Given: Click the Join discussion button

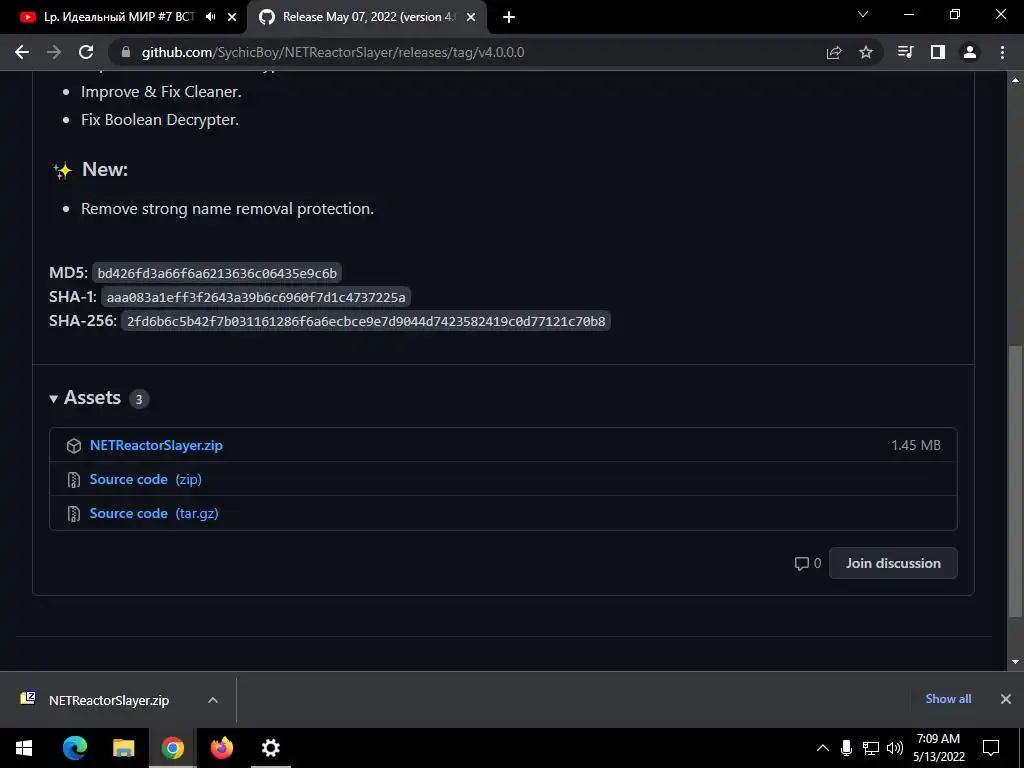Looking at the screenshot, I should pos(893,563).
